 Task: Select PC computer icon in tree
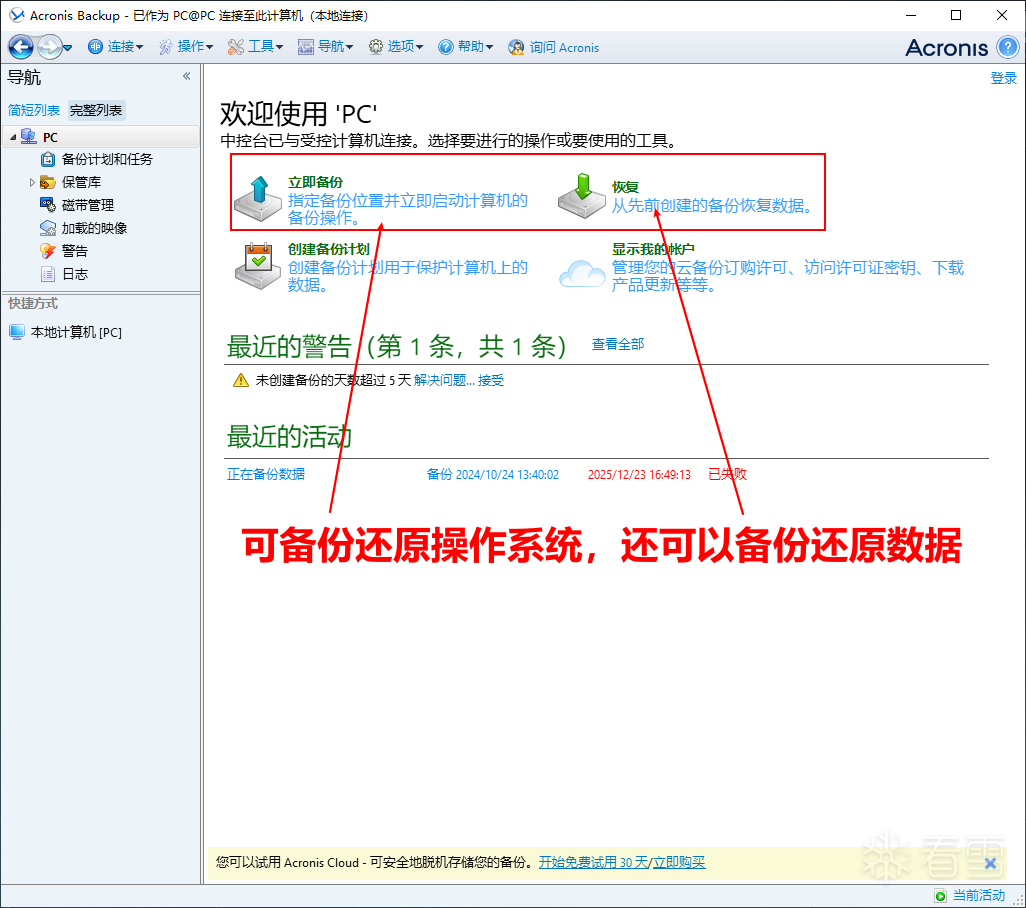click(28, 137)
